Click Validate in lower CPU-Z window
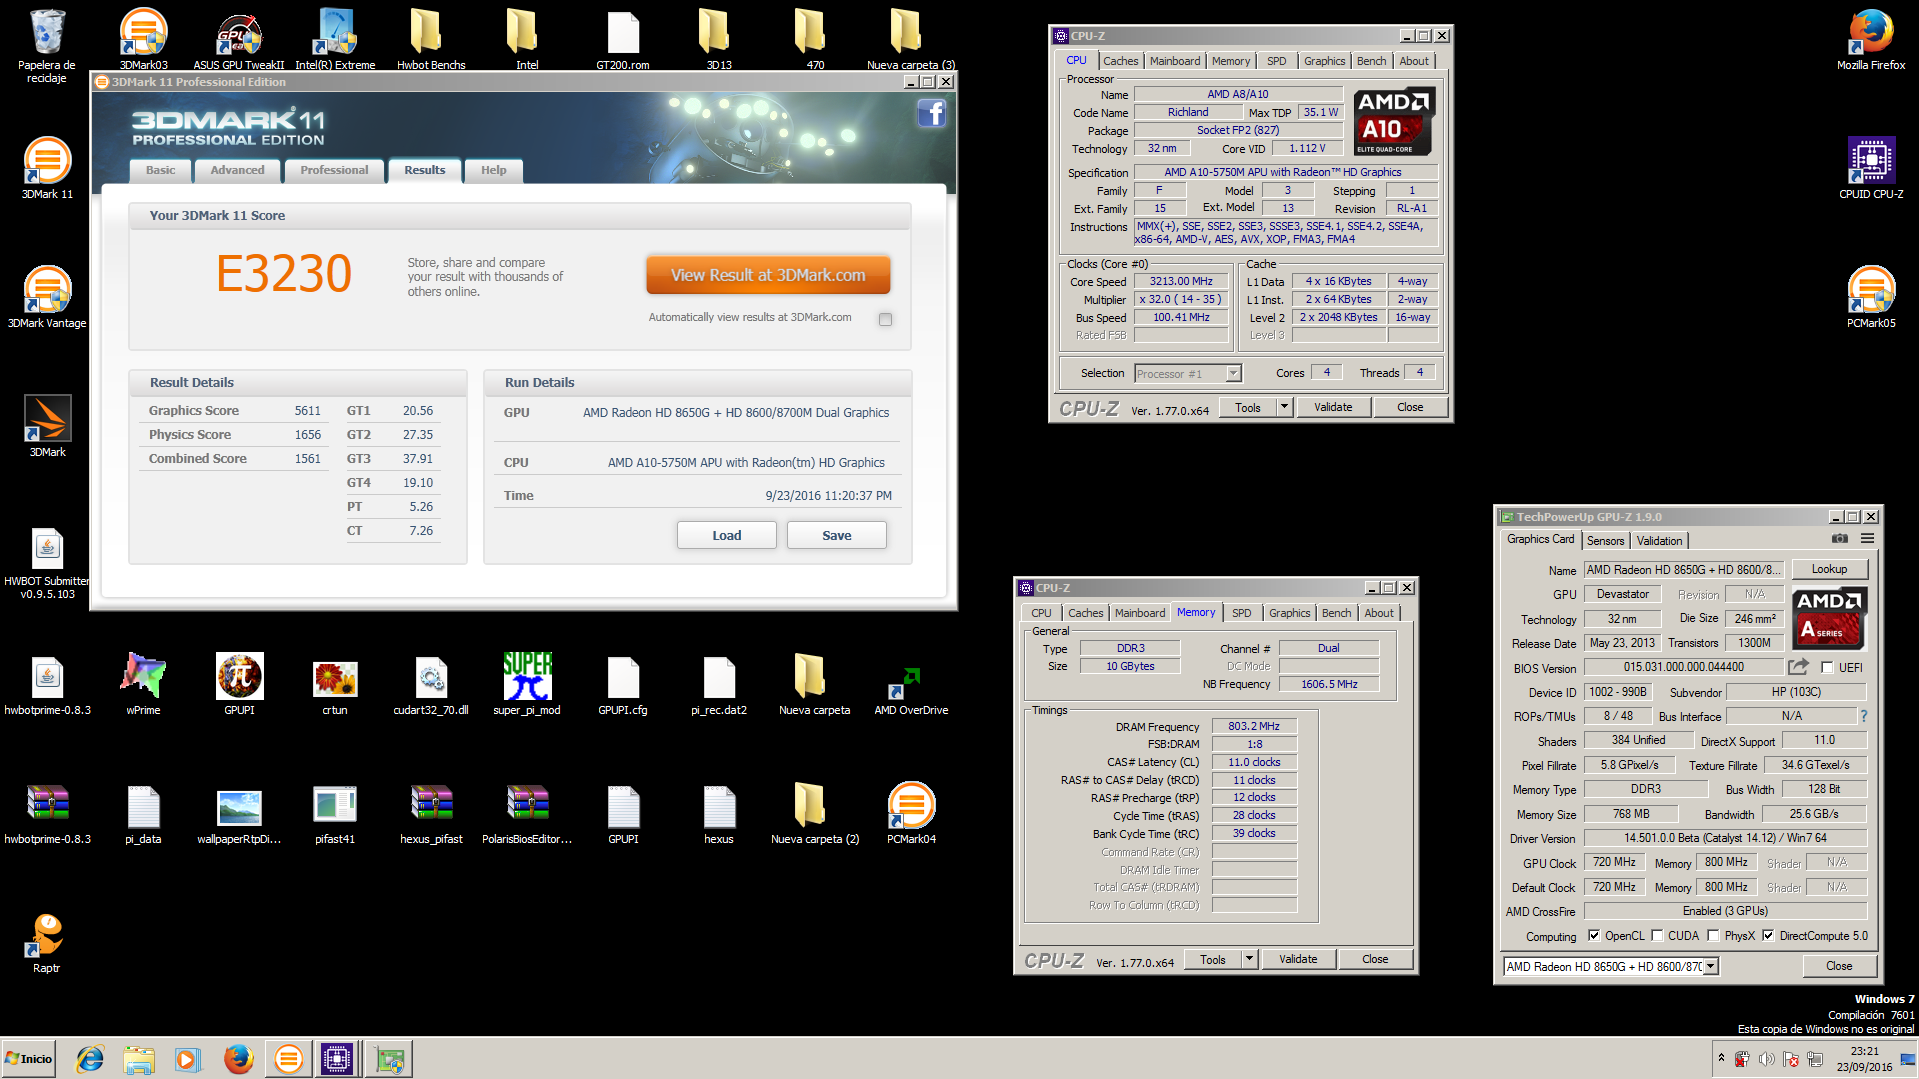The height and width of the screenshot is (1079, 1919). pos(1298,959)
